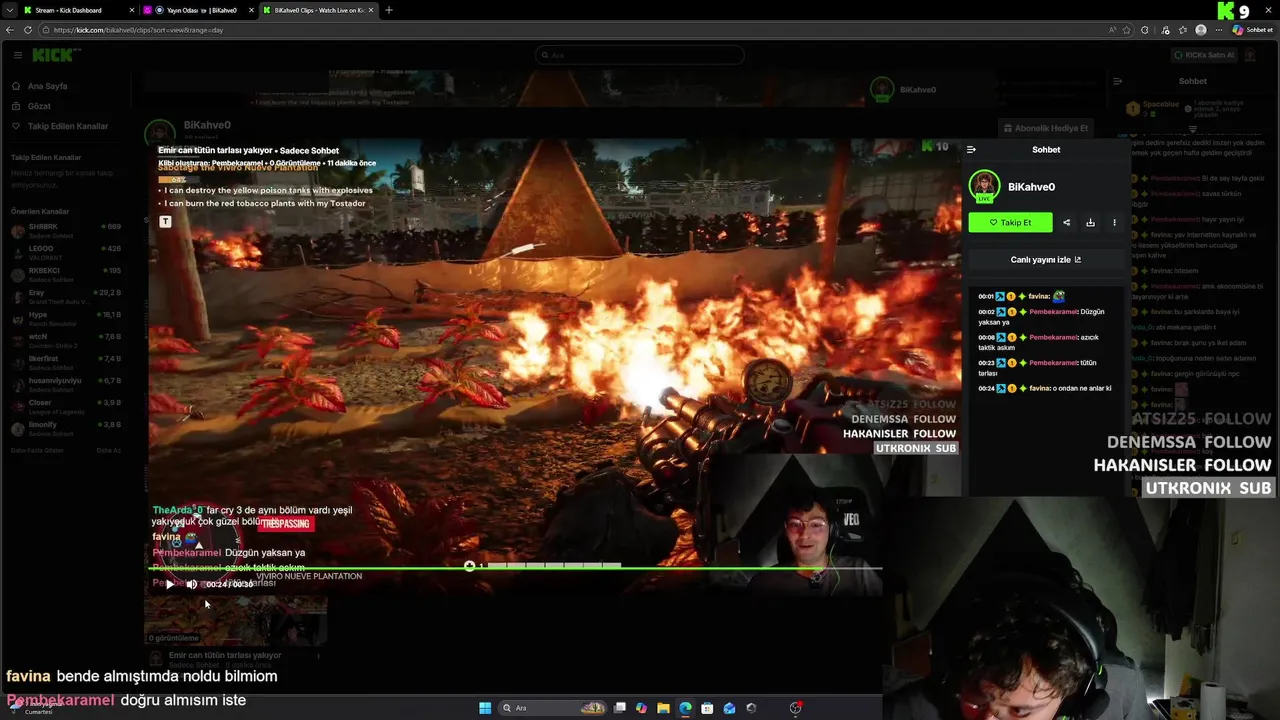This screenshot has width=1280, height=720.
Task: Click the Takip Et follow button
Action: [x=1010, y=223]
